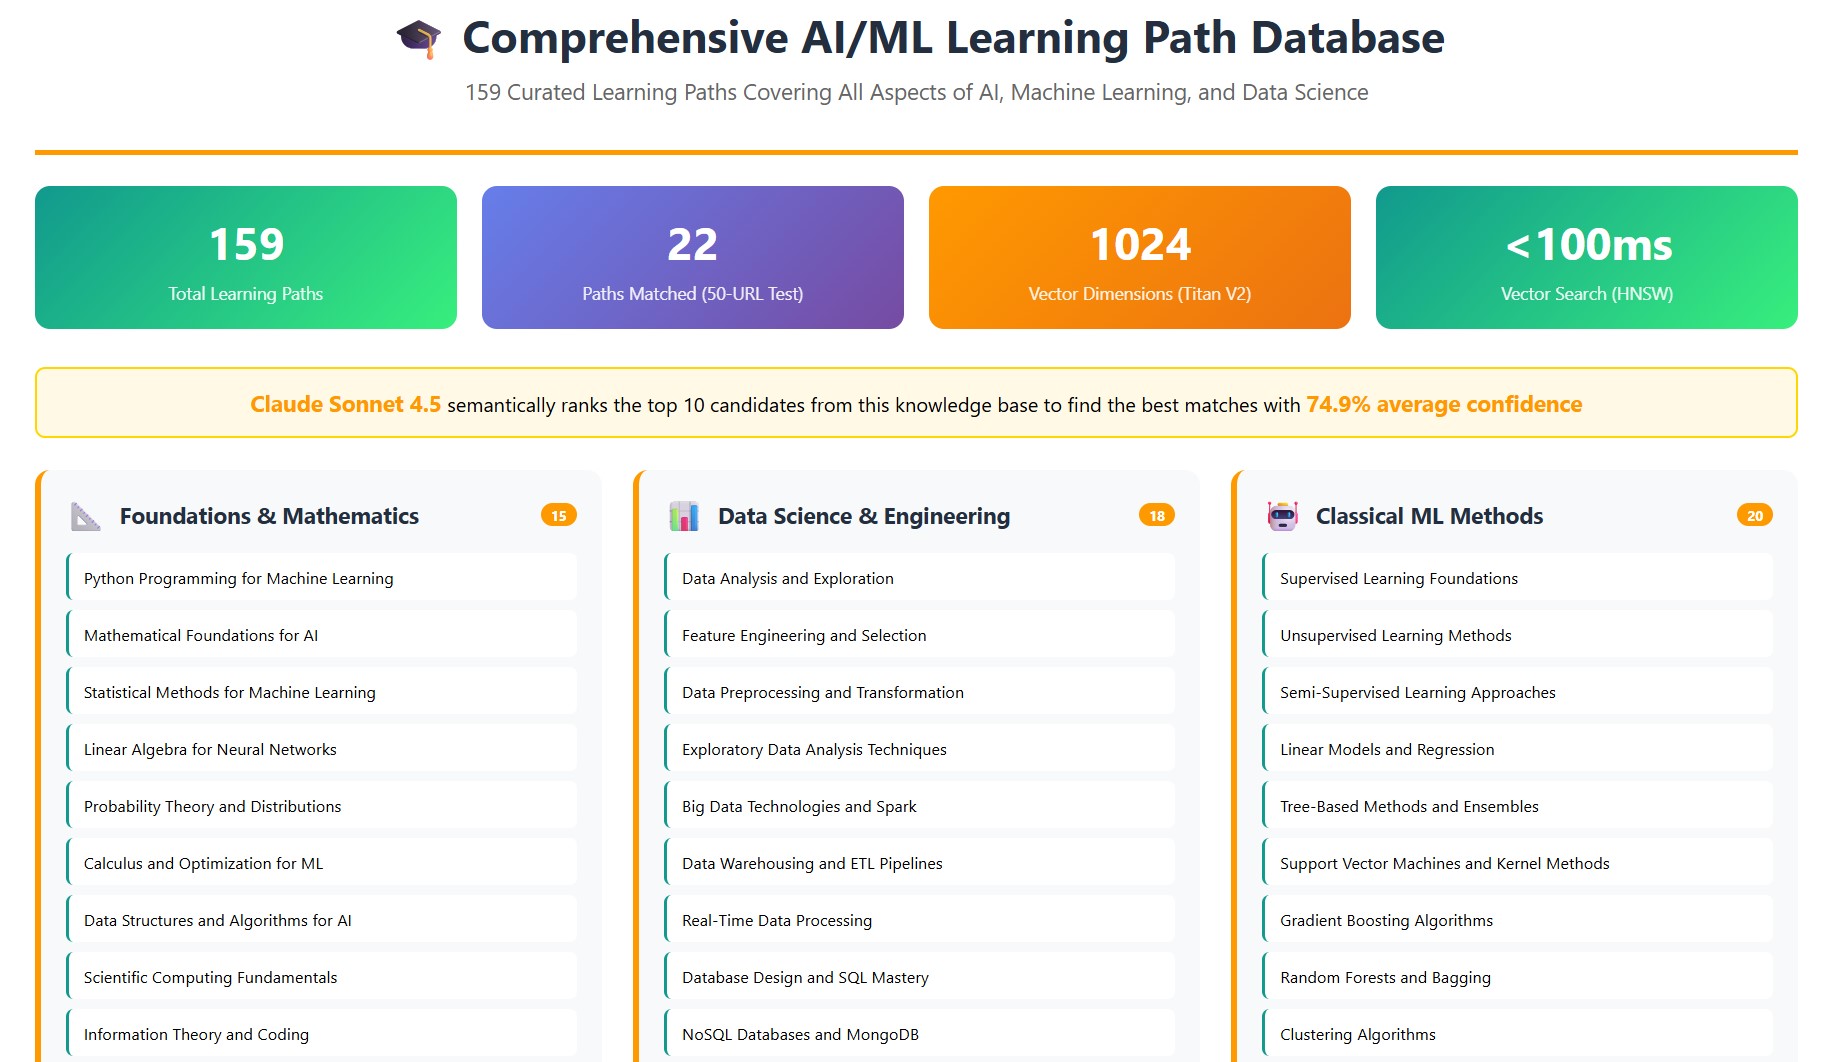Screen dimensions: 1837x1062
Task: Open Data Warehousing and ETL Pipelines
Action: (920, 863)
